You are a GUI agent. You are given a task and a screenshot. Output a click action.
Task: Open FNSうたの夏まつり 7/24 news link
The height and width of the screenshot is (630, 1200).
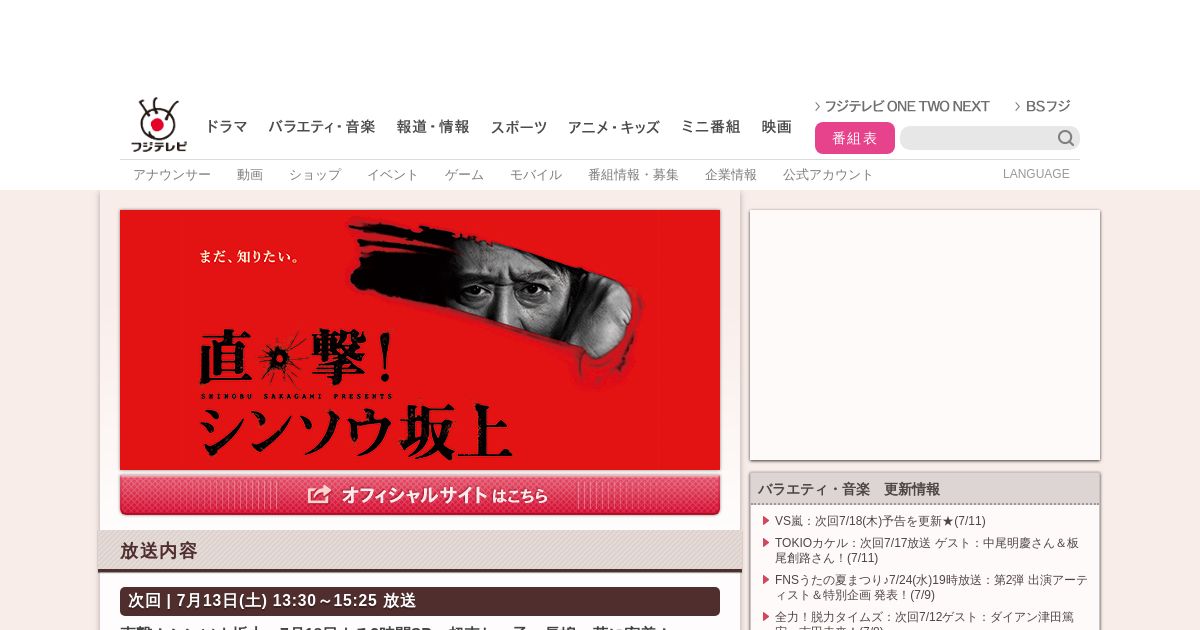point(931,587)
